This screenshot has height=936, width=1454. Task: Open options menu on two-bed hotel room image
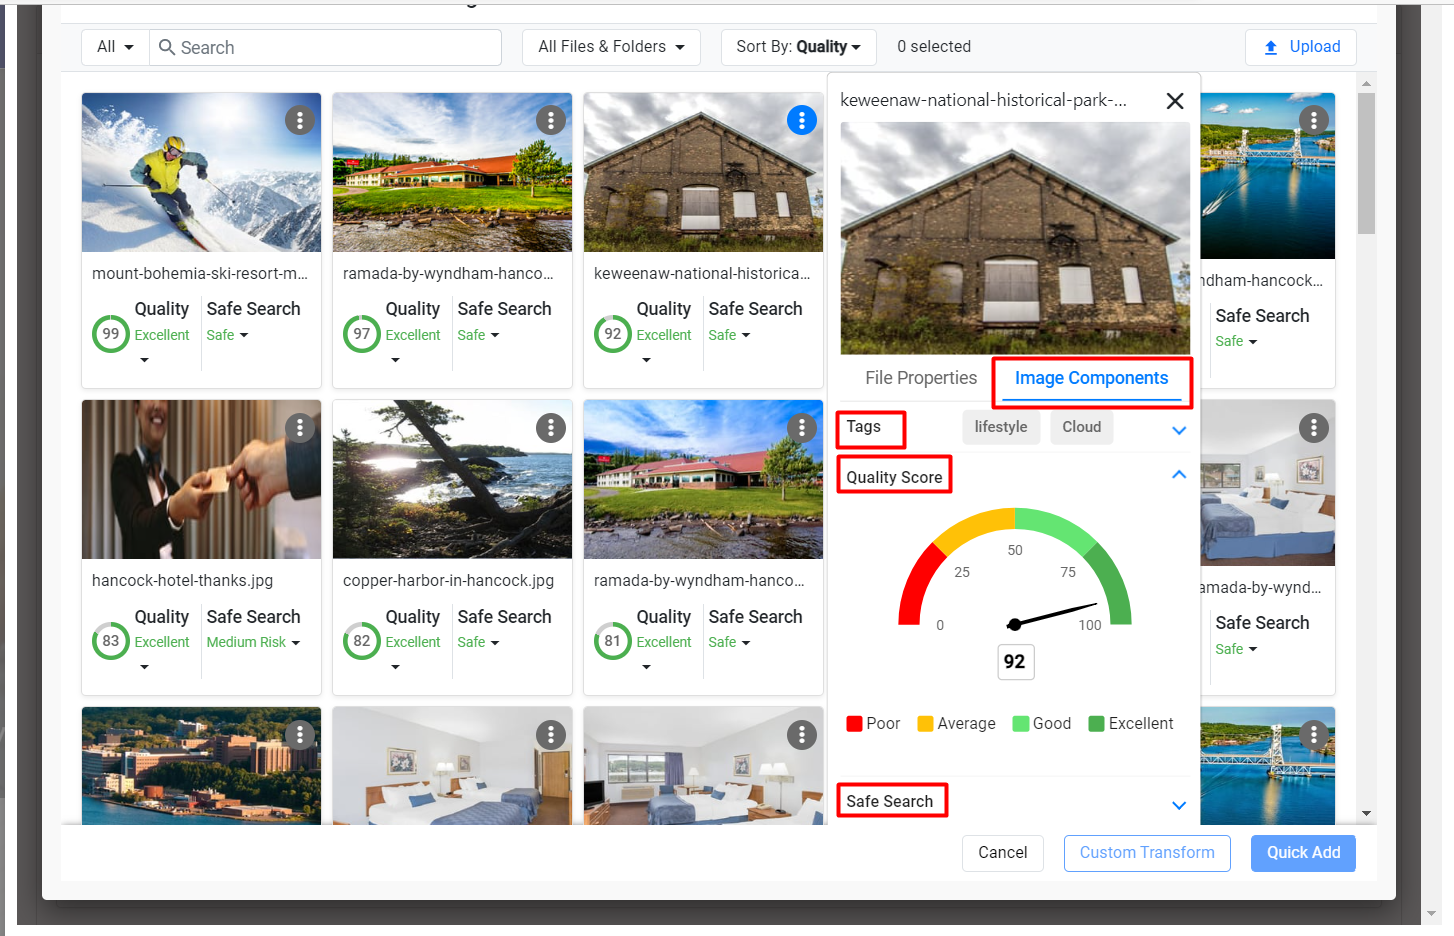tap(551, 735)
